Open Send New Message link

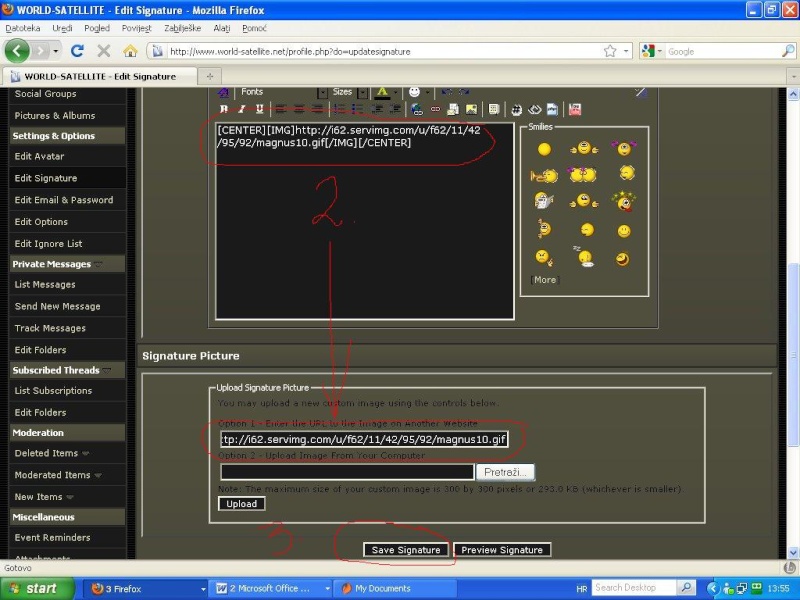[x=57, y=307]
